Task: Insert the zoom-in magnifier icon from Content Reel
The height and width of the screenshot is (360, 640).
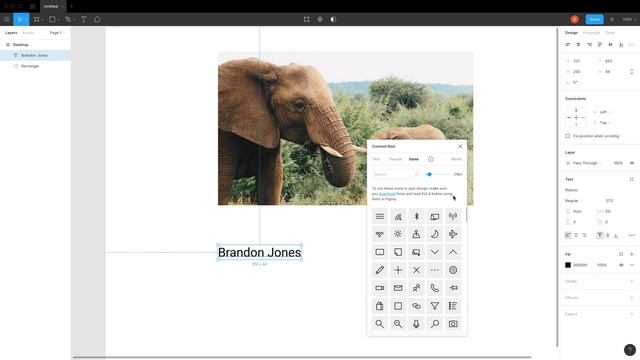Action: (398, 324)
